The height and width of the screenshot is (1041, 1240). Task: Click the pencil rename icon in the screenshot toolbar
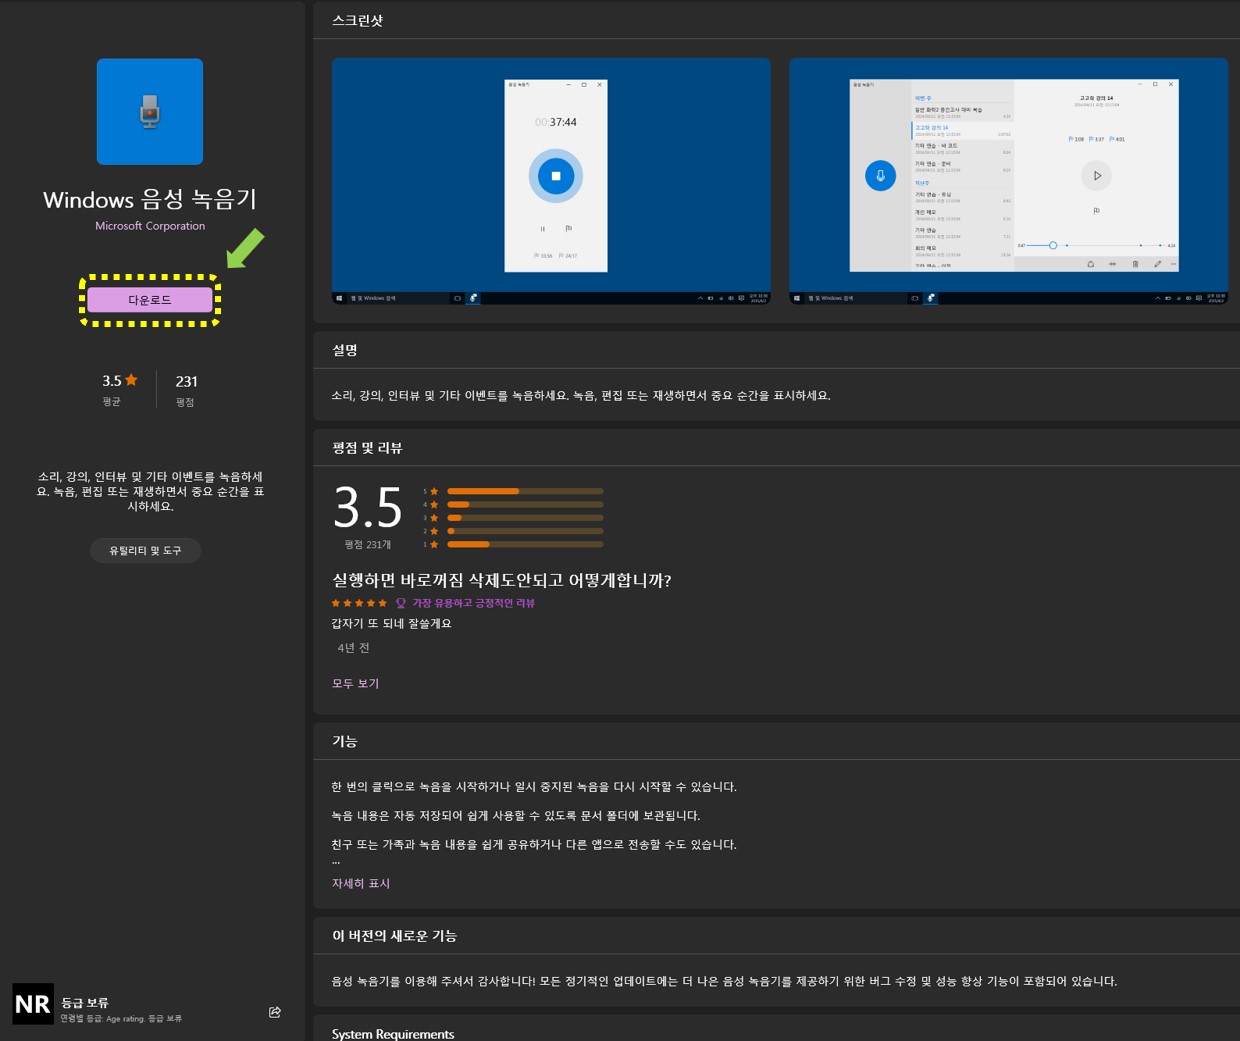tap(1157, 264)
